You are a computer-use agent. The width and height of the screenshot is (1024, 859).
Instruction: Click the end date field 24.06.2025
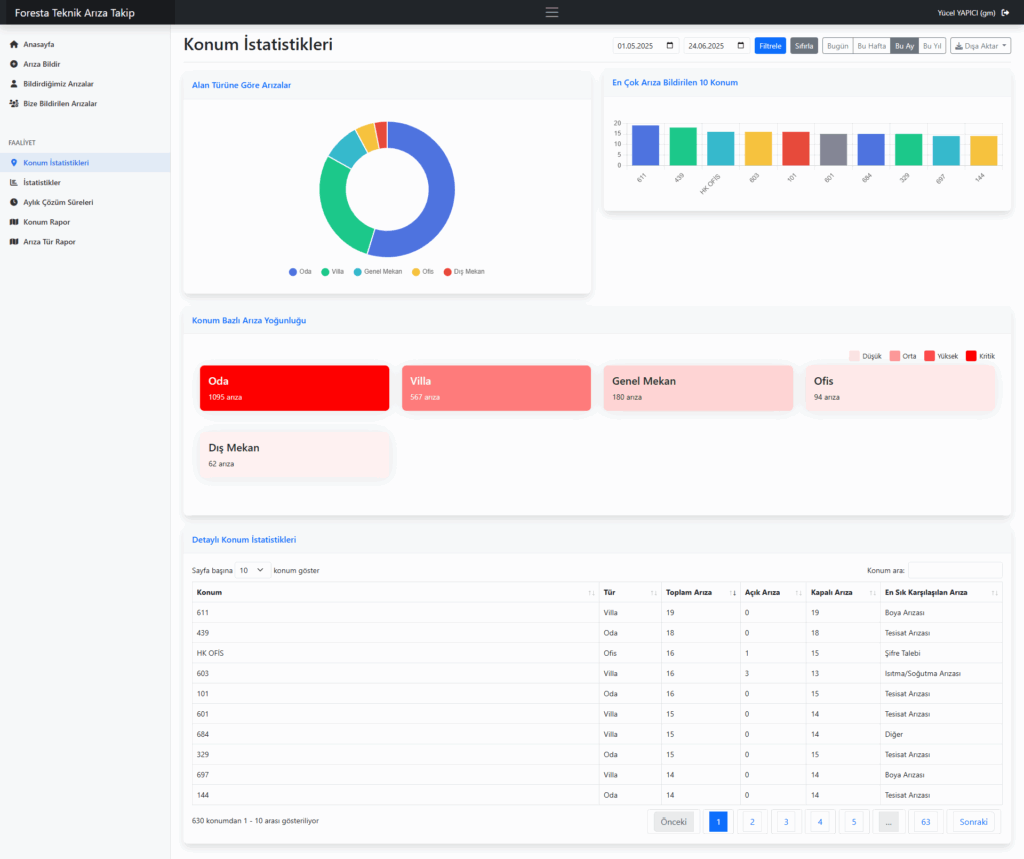(716, 46)
